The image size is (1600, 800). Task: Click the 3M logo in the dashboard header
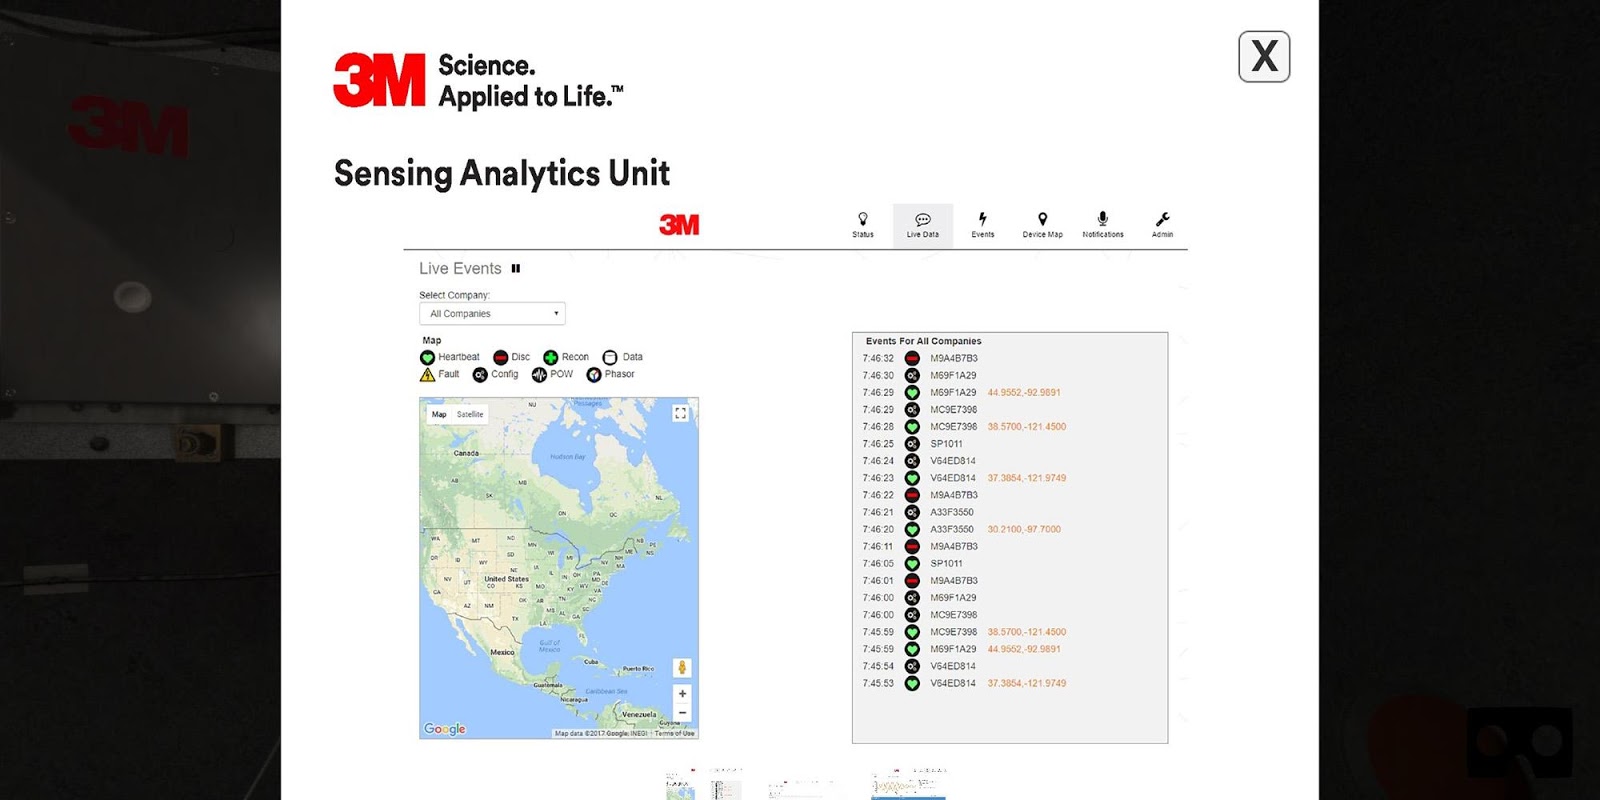[x=679, y=225]
